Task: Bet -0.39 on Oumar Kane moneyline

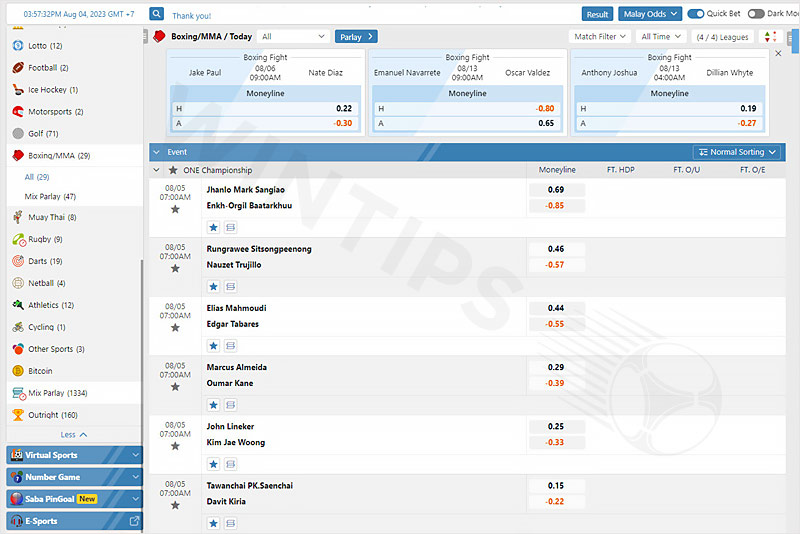Action: 556,383
